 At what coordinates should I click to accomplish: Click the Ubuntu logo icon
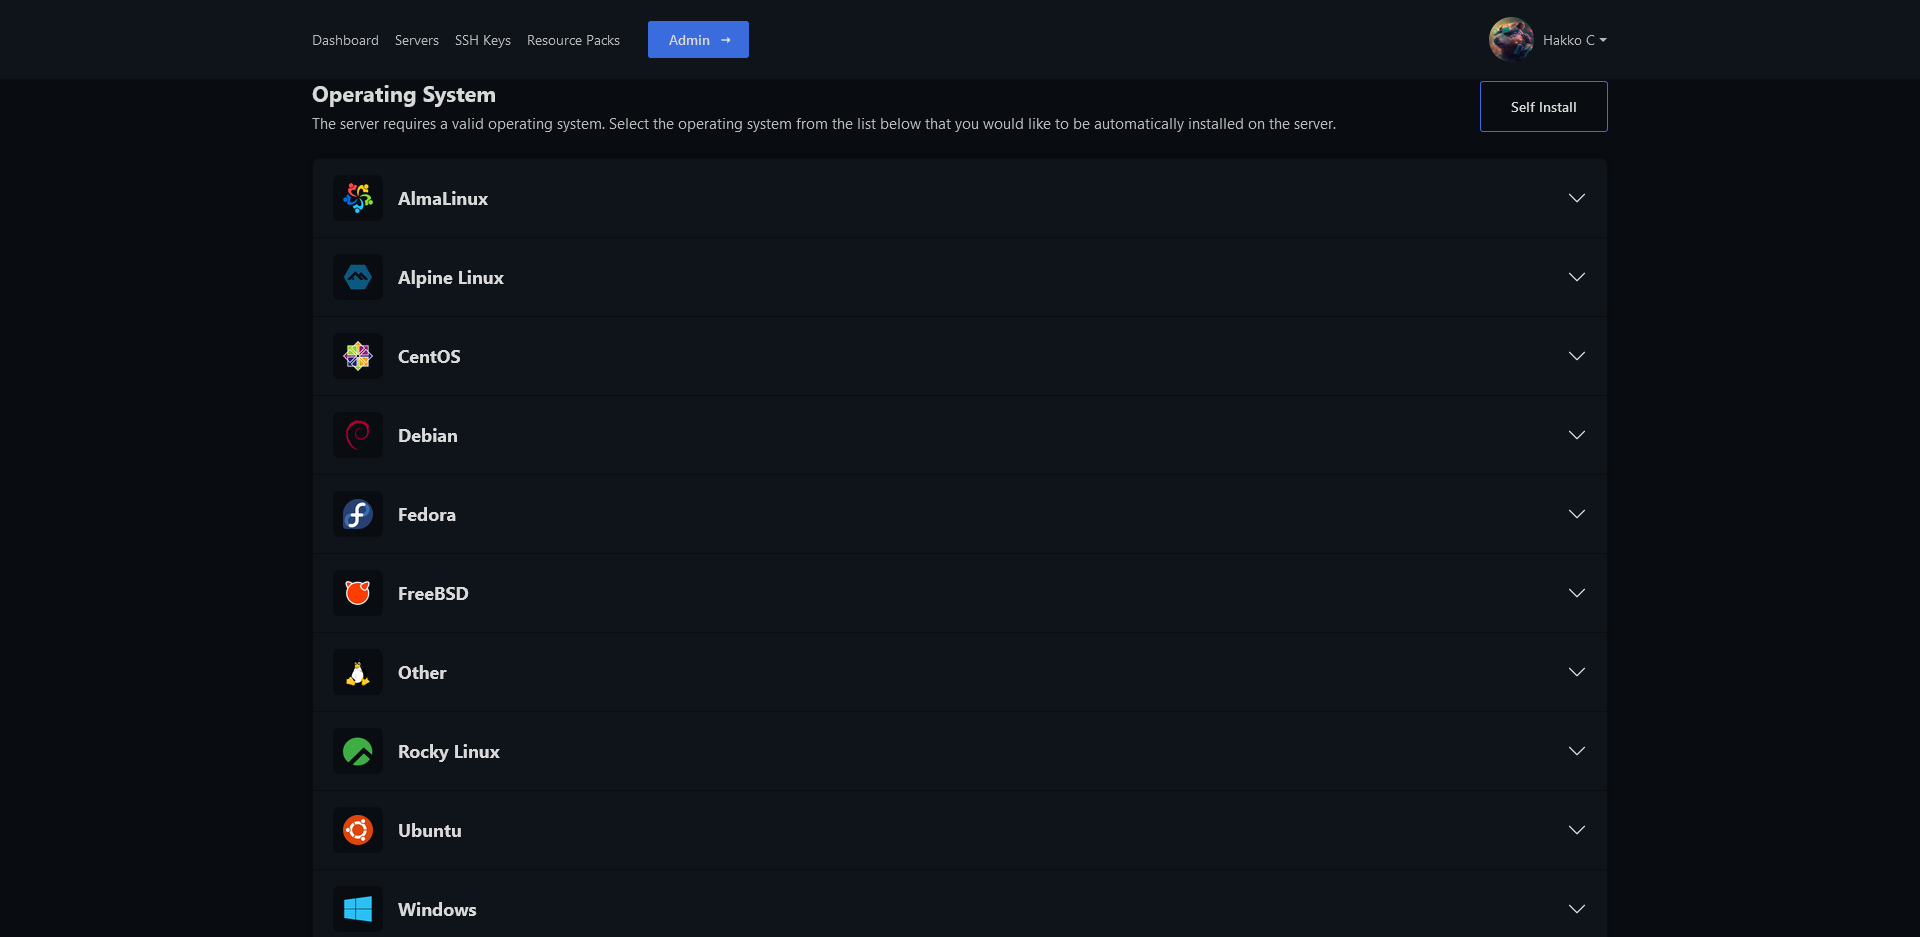358,830
